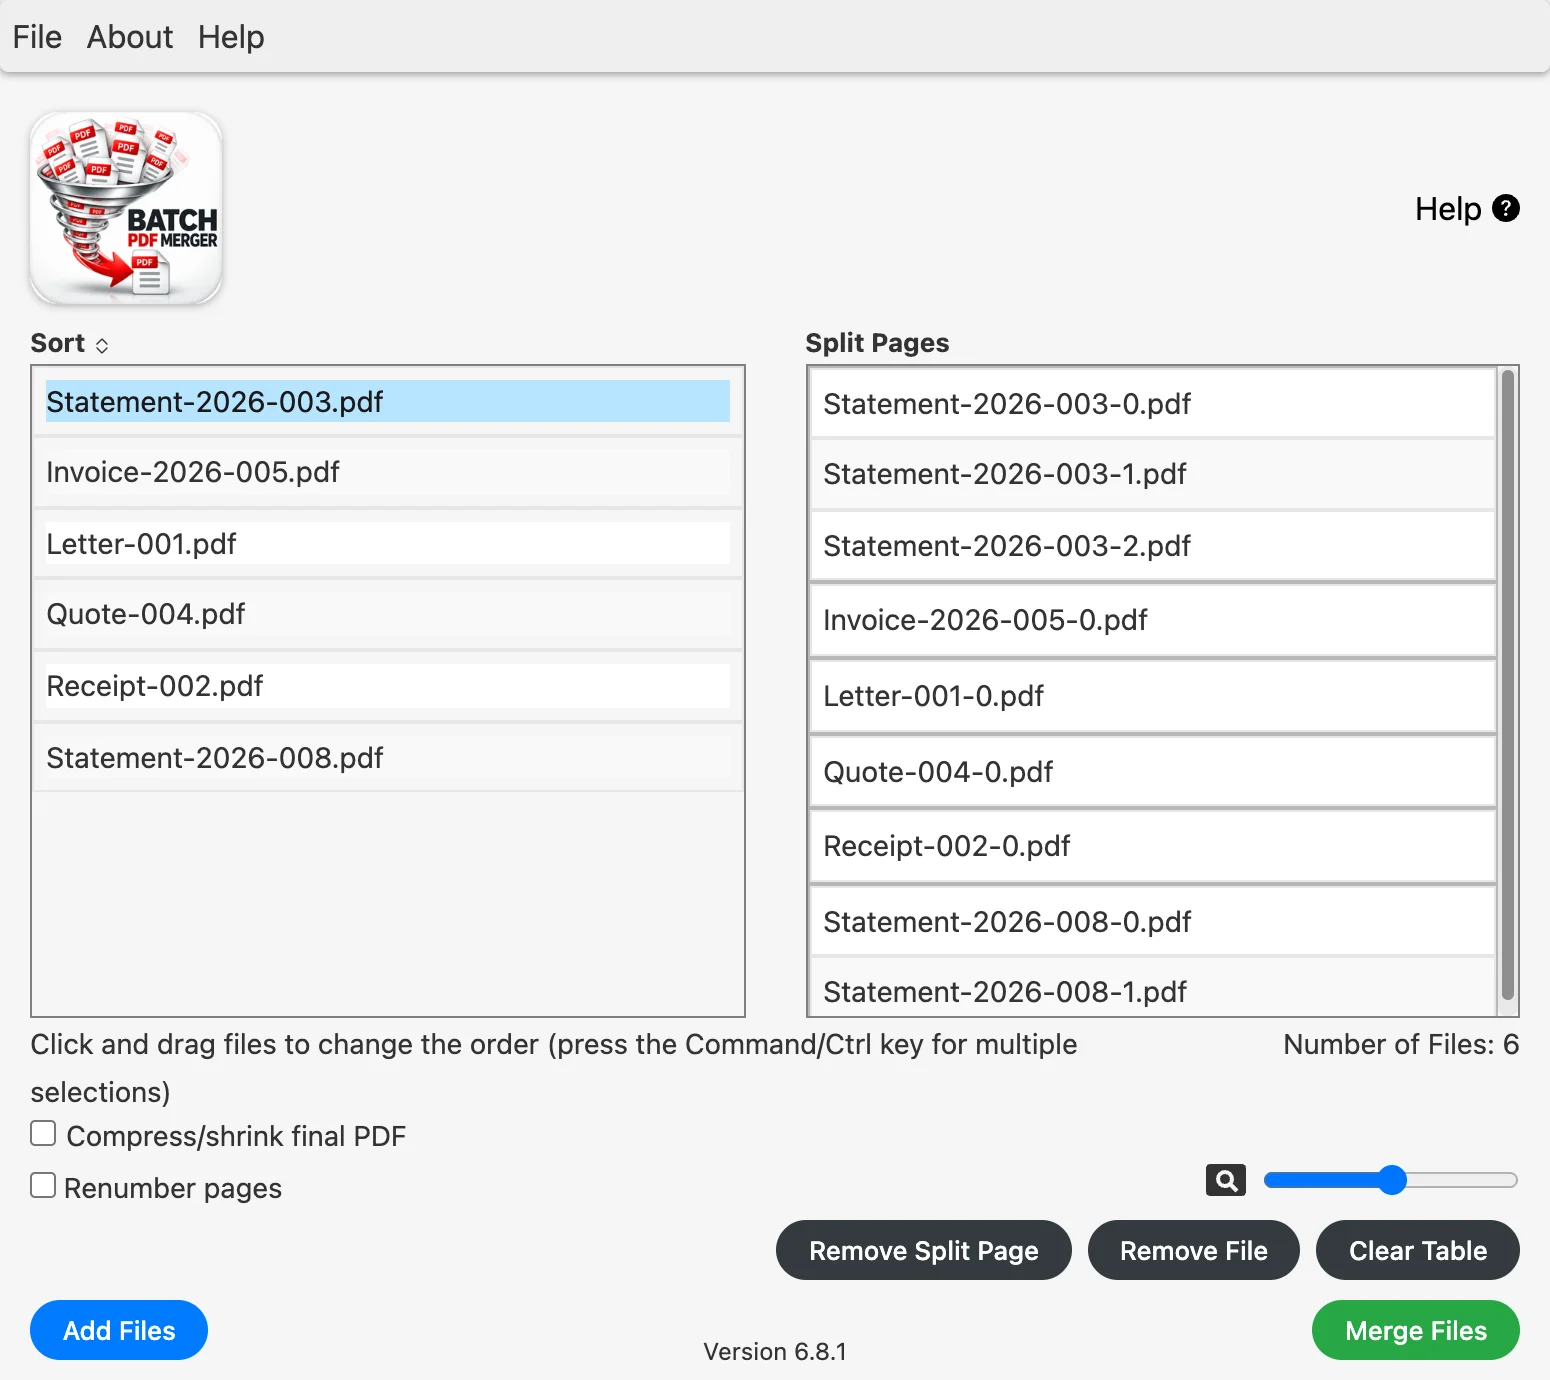Select split page Invoice-2026-005-0.pdf
This screenshot has width=1550, height=1380.
coord(1152,620)
